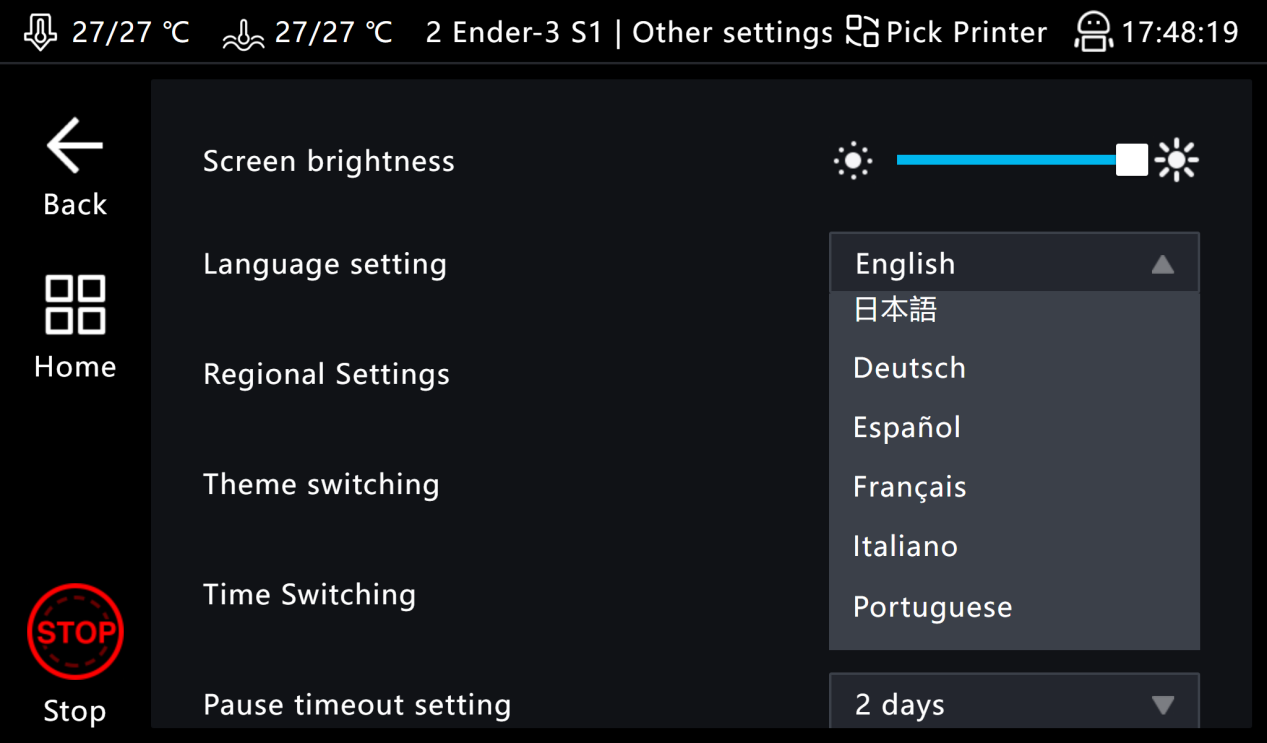Click the Back arrow icon
This screenshot has width=1267, height=743.
[75, 147]
